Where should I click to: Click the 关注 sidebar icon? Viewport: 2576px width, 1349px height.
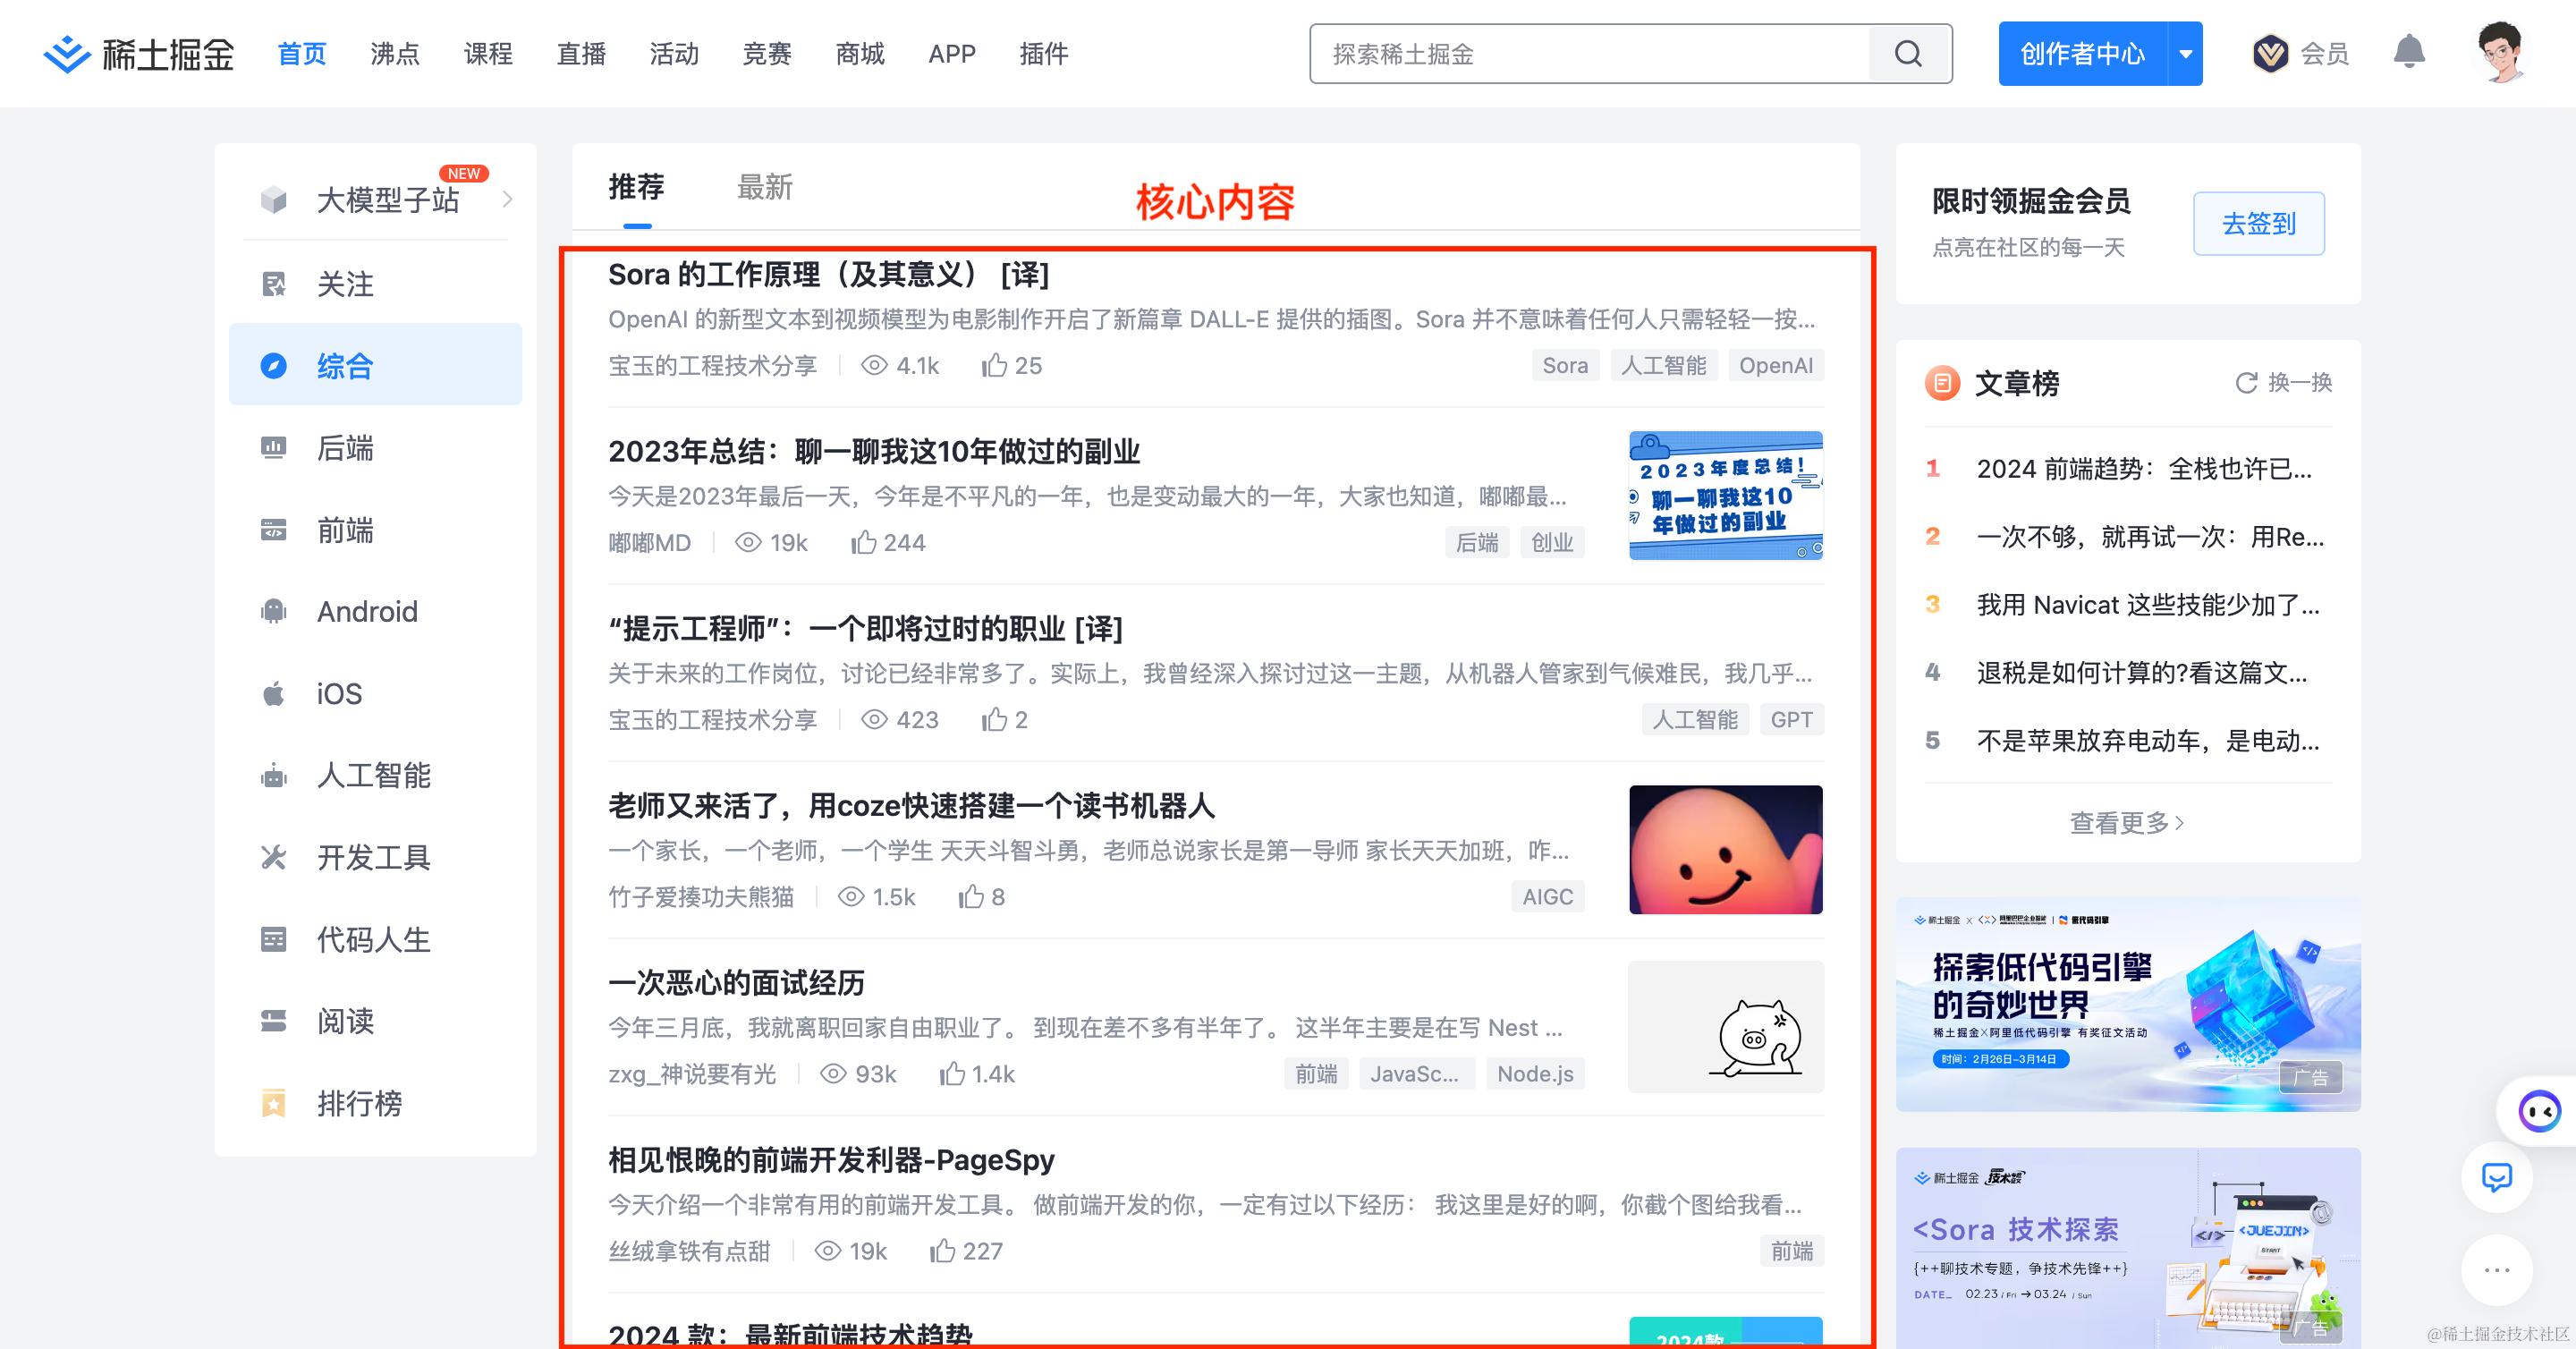(273, 284)
